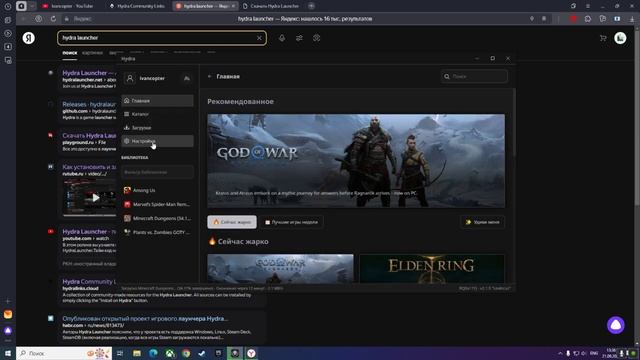This screenshot has height=360, width=640.
Task: Open Загрузки (Downloads) in Hydra sidebar
Action: click(x=157, y=127)
